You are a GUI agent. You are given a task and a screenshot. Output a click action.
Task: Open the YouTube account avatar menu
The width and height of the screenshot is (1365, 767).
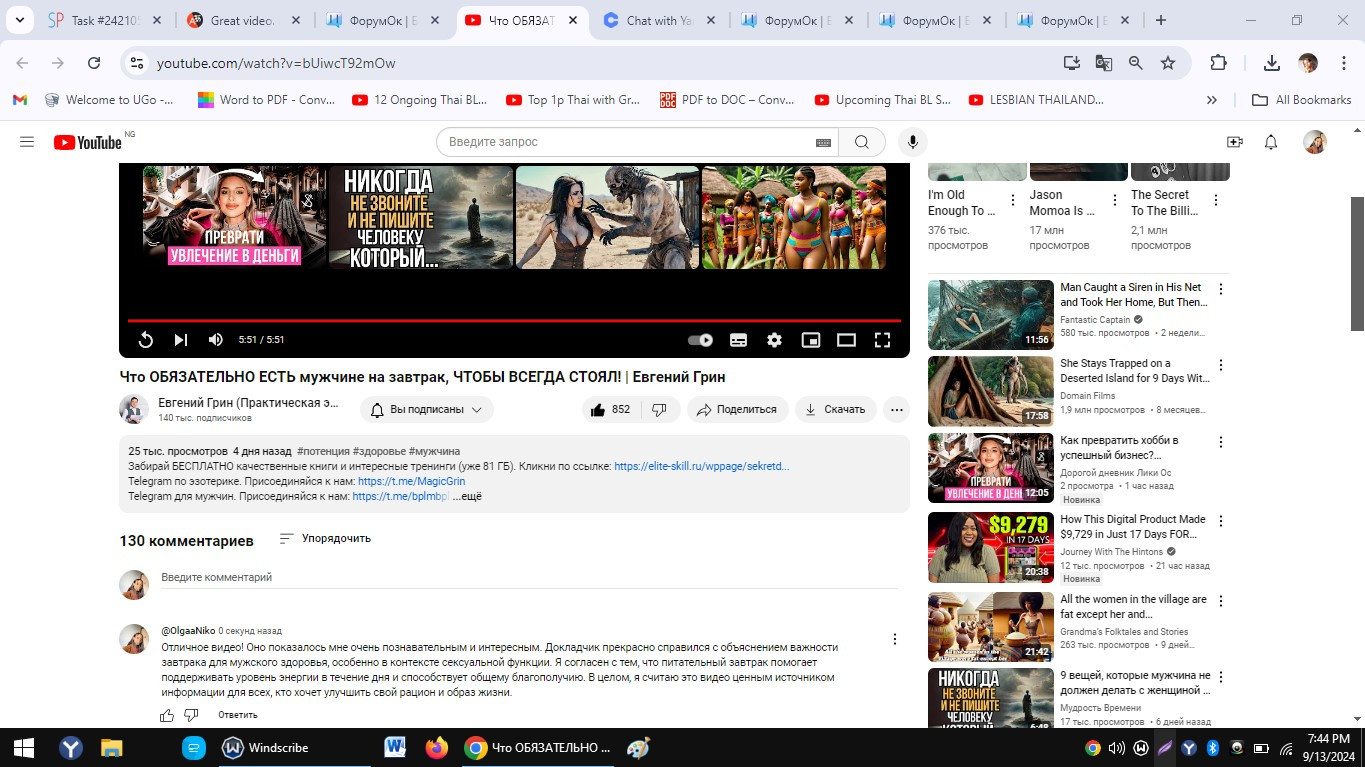pos(1315,142)
